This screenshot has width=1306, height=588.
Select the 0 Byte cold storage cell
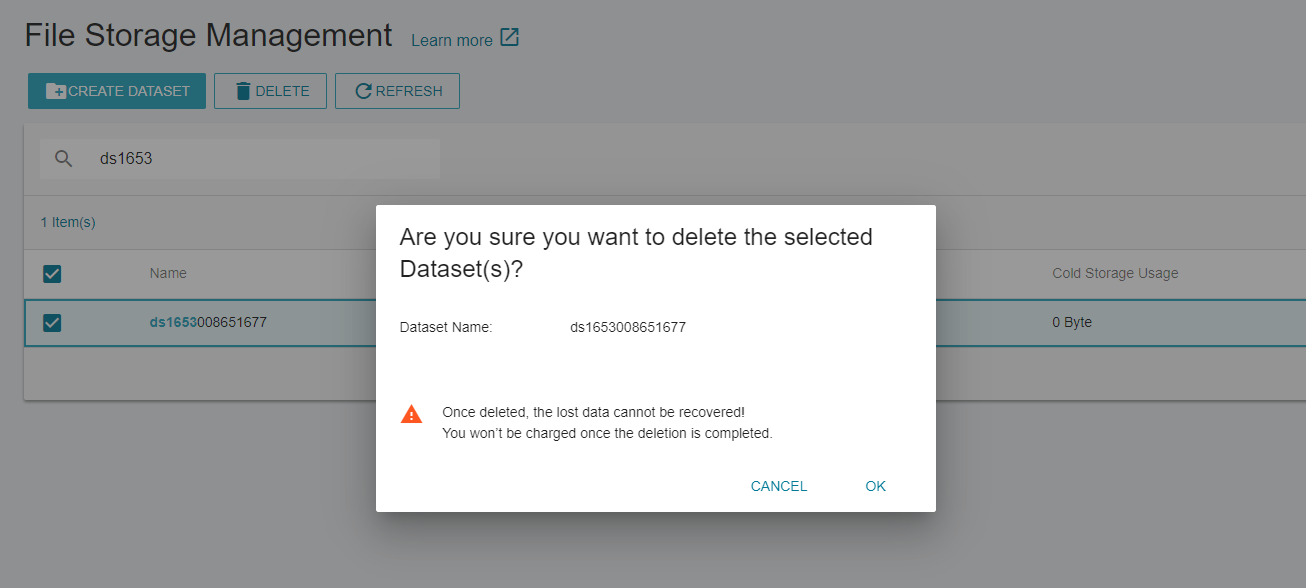(1072, 322)
